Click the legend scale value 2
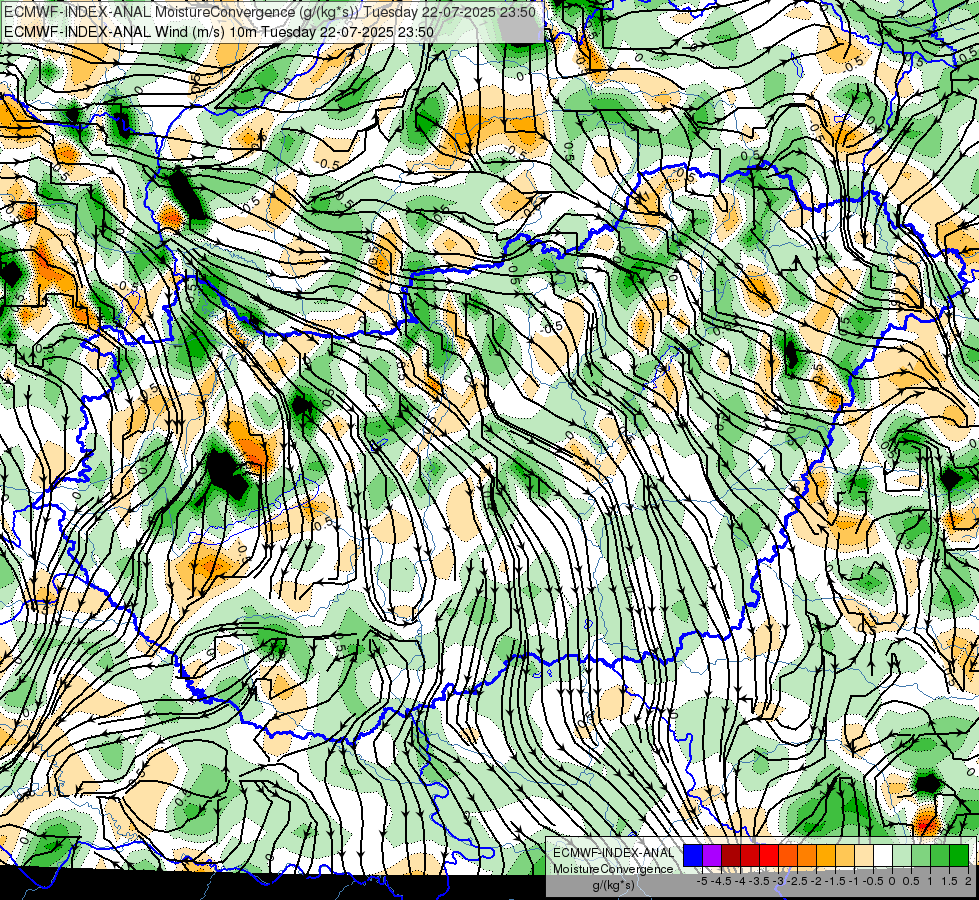Viewport: 979px width, 900px height. pos(968,881)
